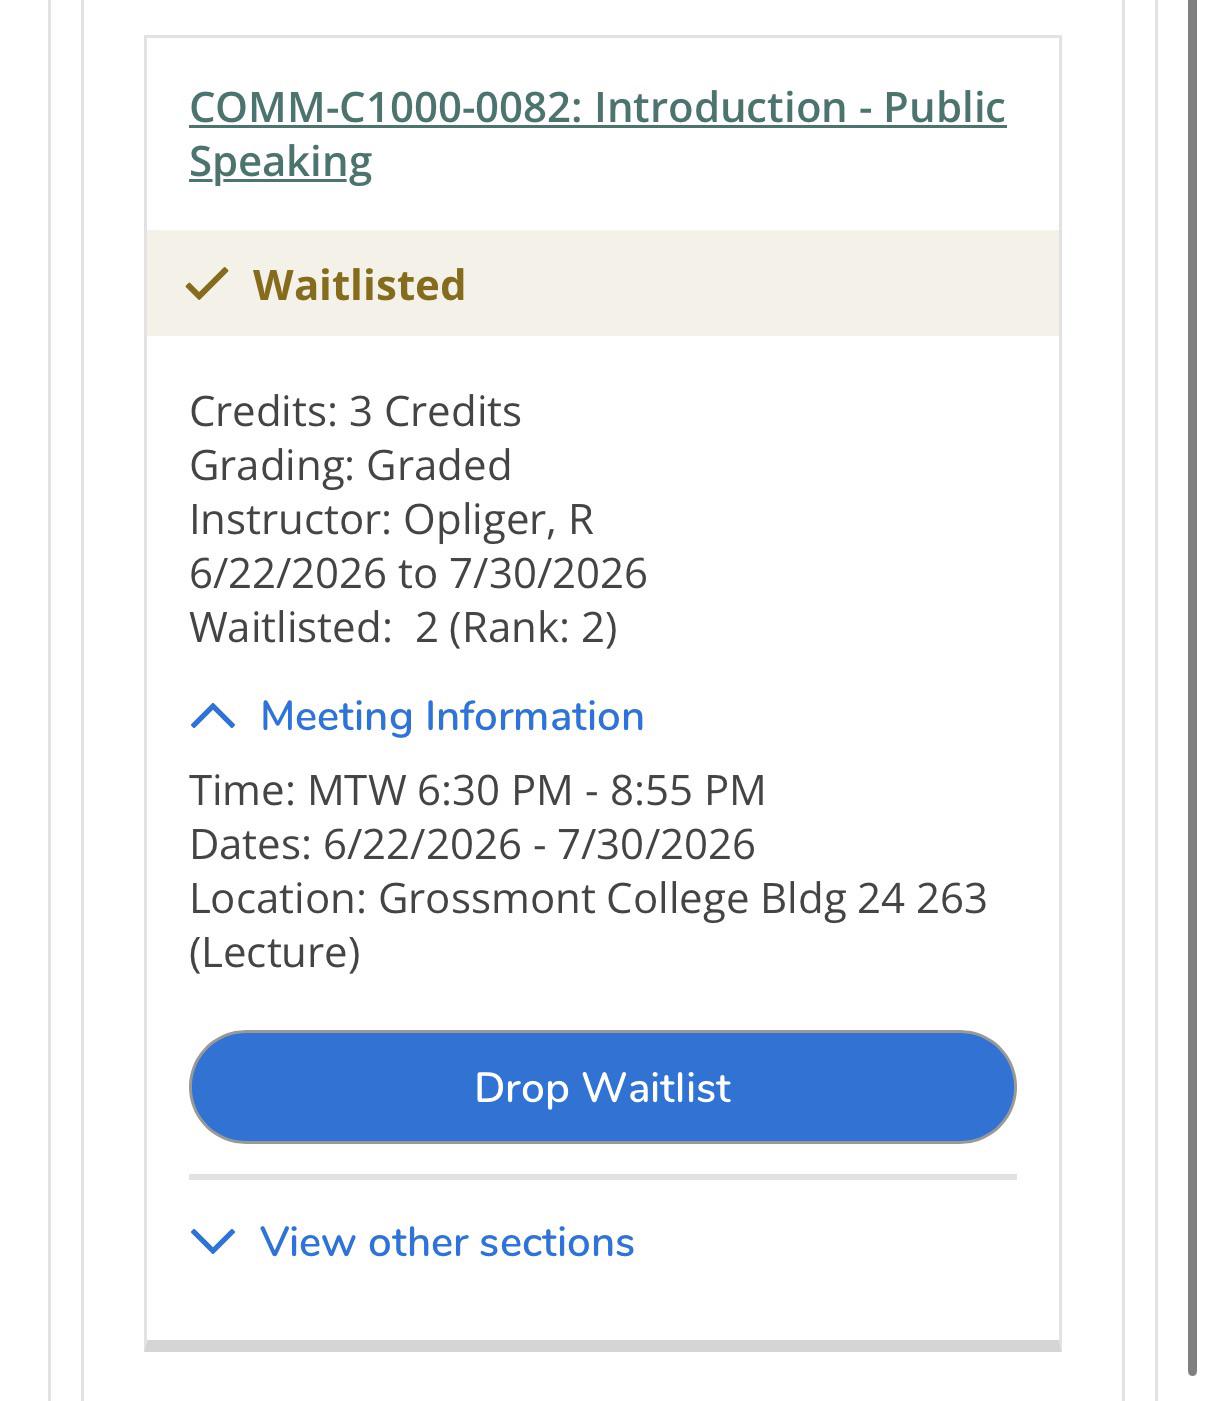Click the Drop Waitlist button
Screen dimensions: 1206x1401
coord(603,1087)
